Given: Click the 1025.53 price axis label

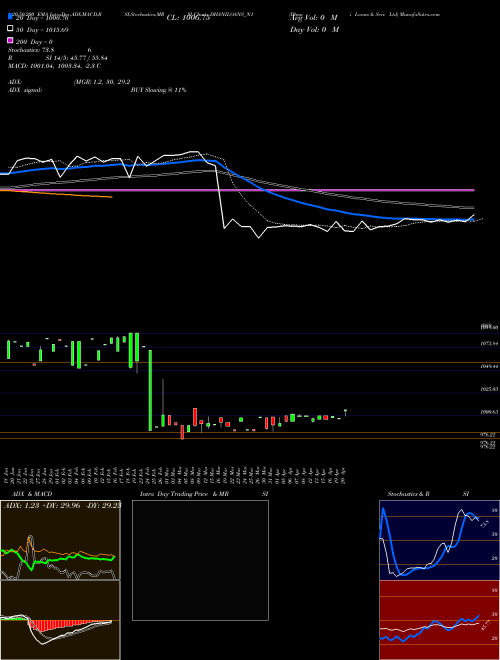Looking at the screenshot, I should [489, 389].
